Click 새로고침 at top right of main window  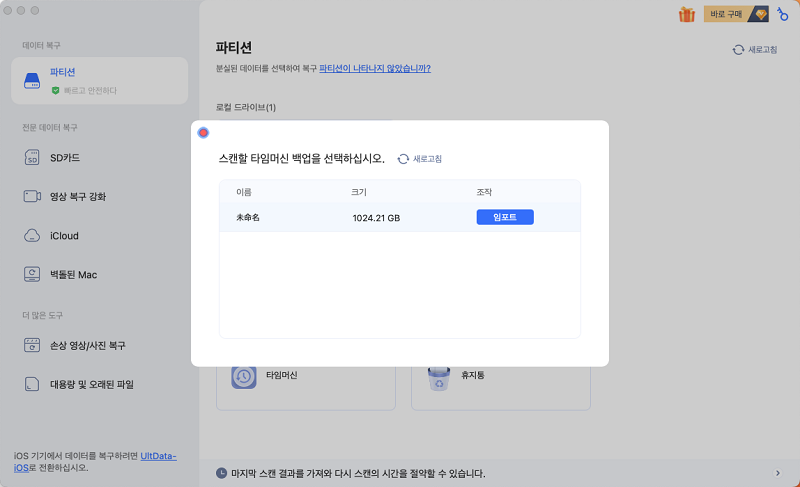coord(762,50)
